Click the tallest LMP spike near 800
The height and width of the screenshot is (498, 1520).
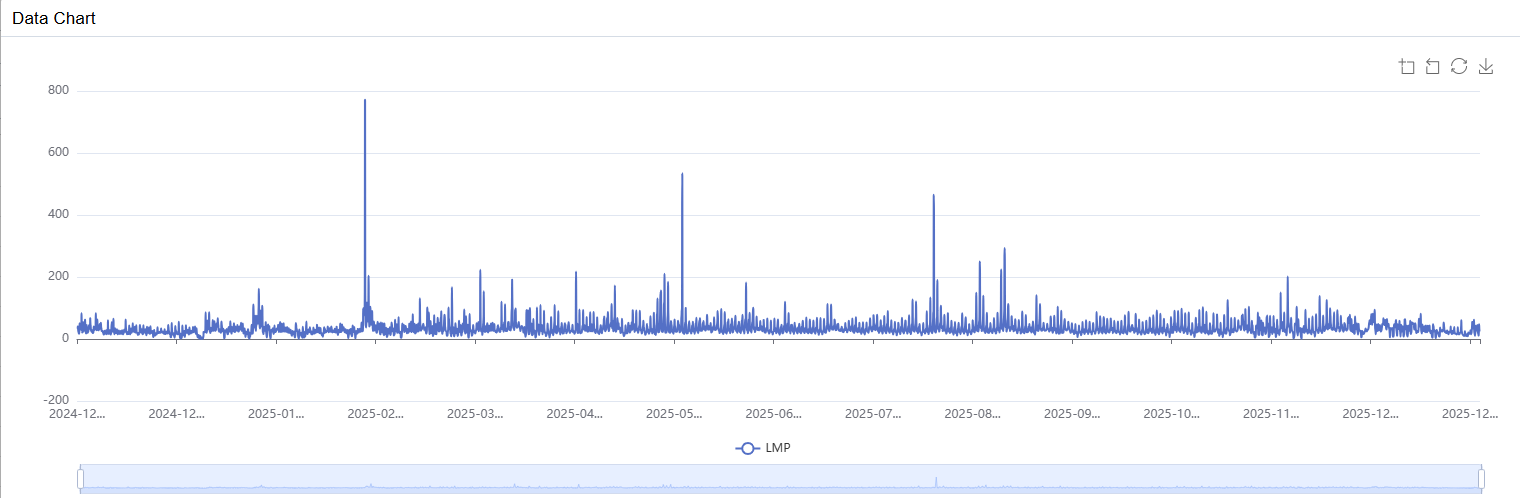pos(365,101)
